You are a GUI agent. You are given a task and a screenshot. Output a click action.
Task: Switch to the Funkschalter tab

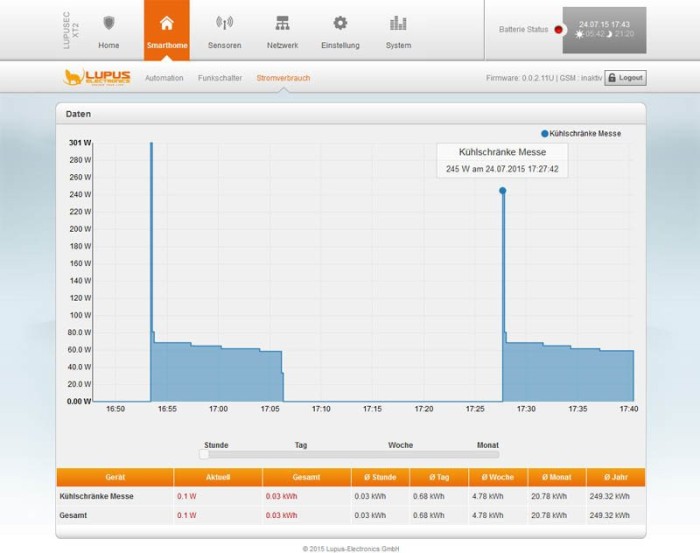pyautogui.click(x=220, y=78)
